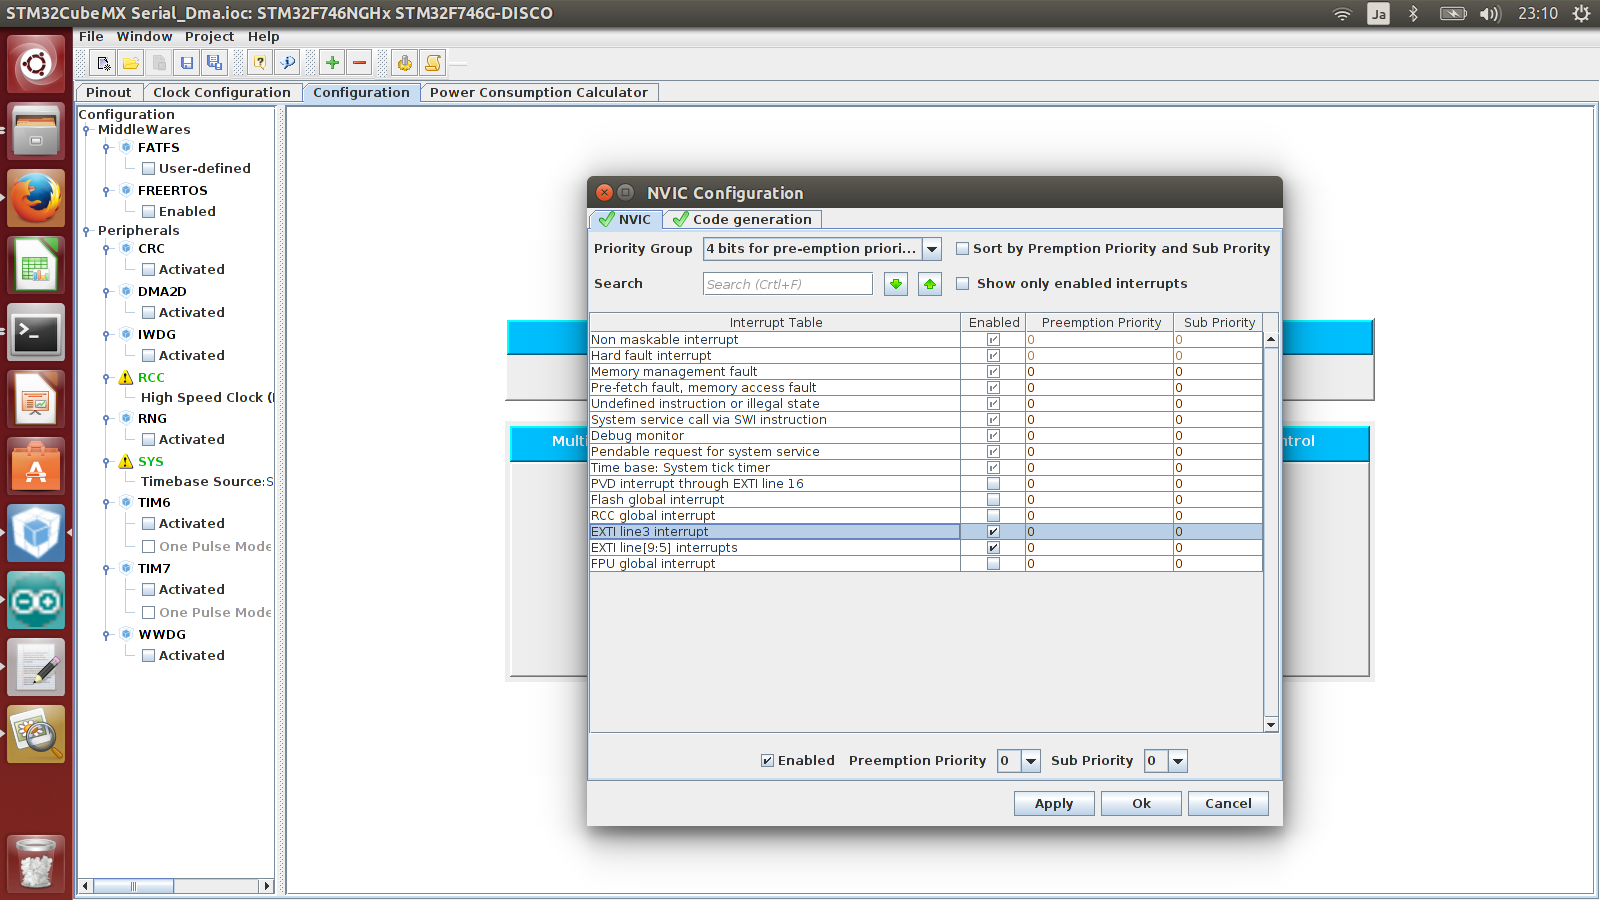Click the interrupt Search input field

pos(787,284)
